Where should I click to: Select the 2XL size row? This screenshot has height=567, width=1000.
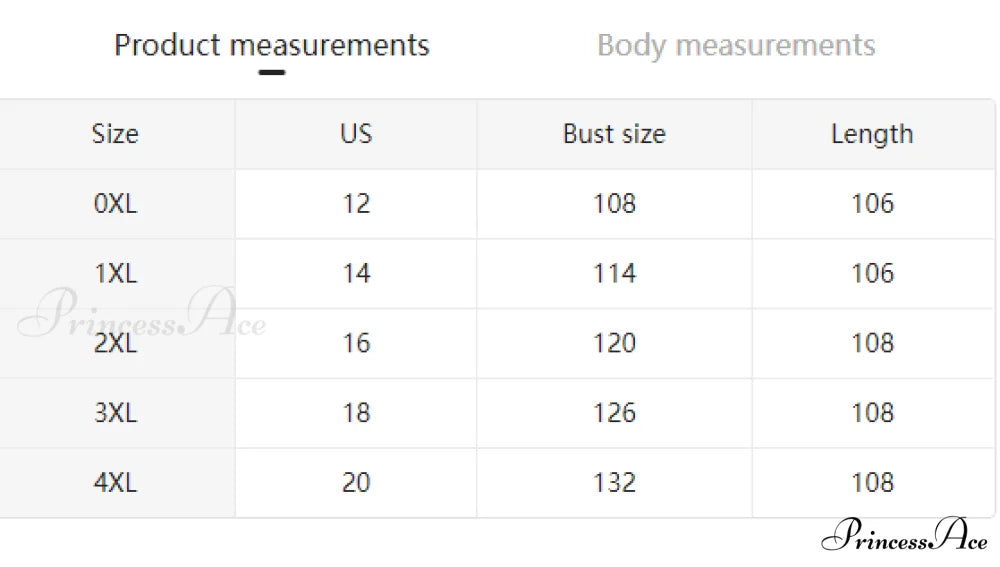tap(497, 343)
